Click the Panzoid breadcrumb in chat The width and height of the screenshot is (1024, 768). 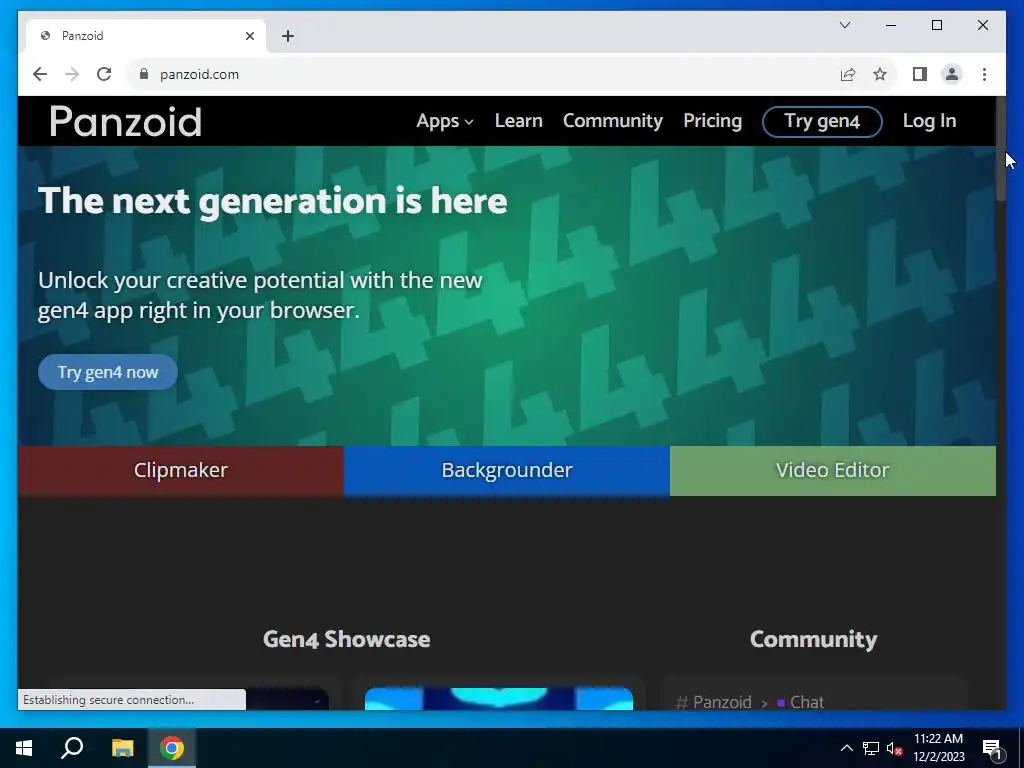pos(722,702)
